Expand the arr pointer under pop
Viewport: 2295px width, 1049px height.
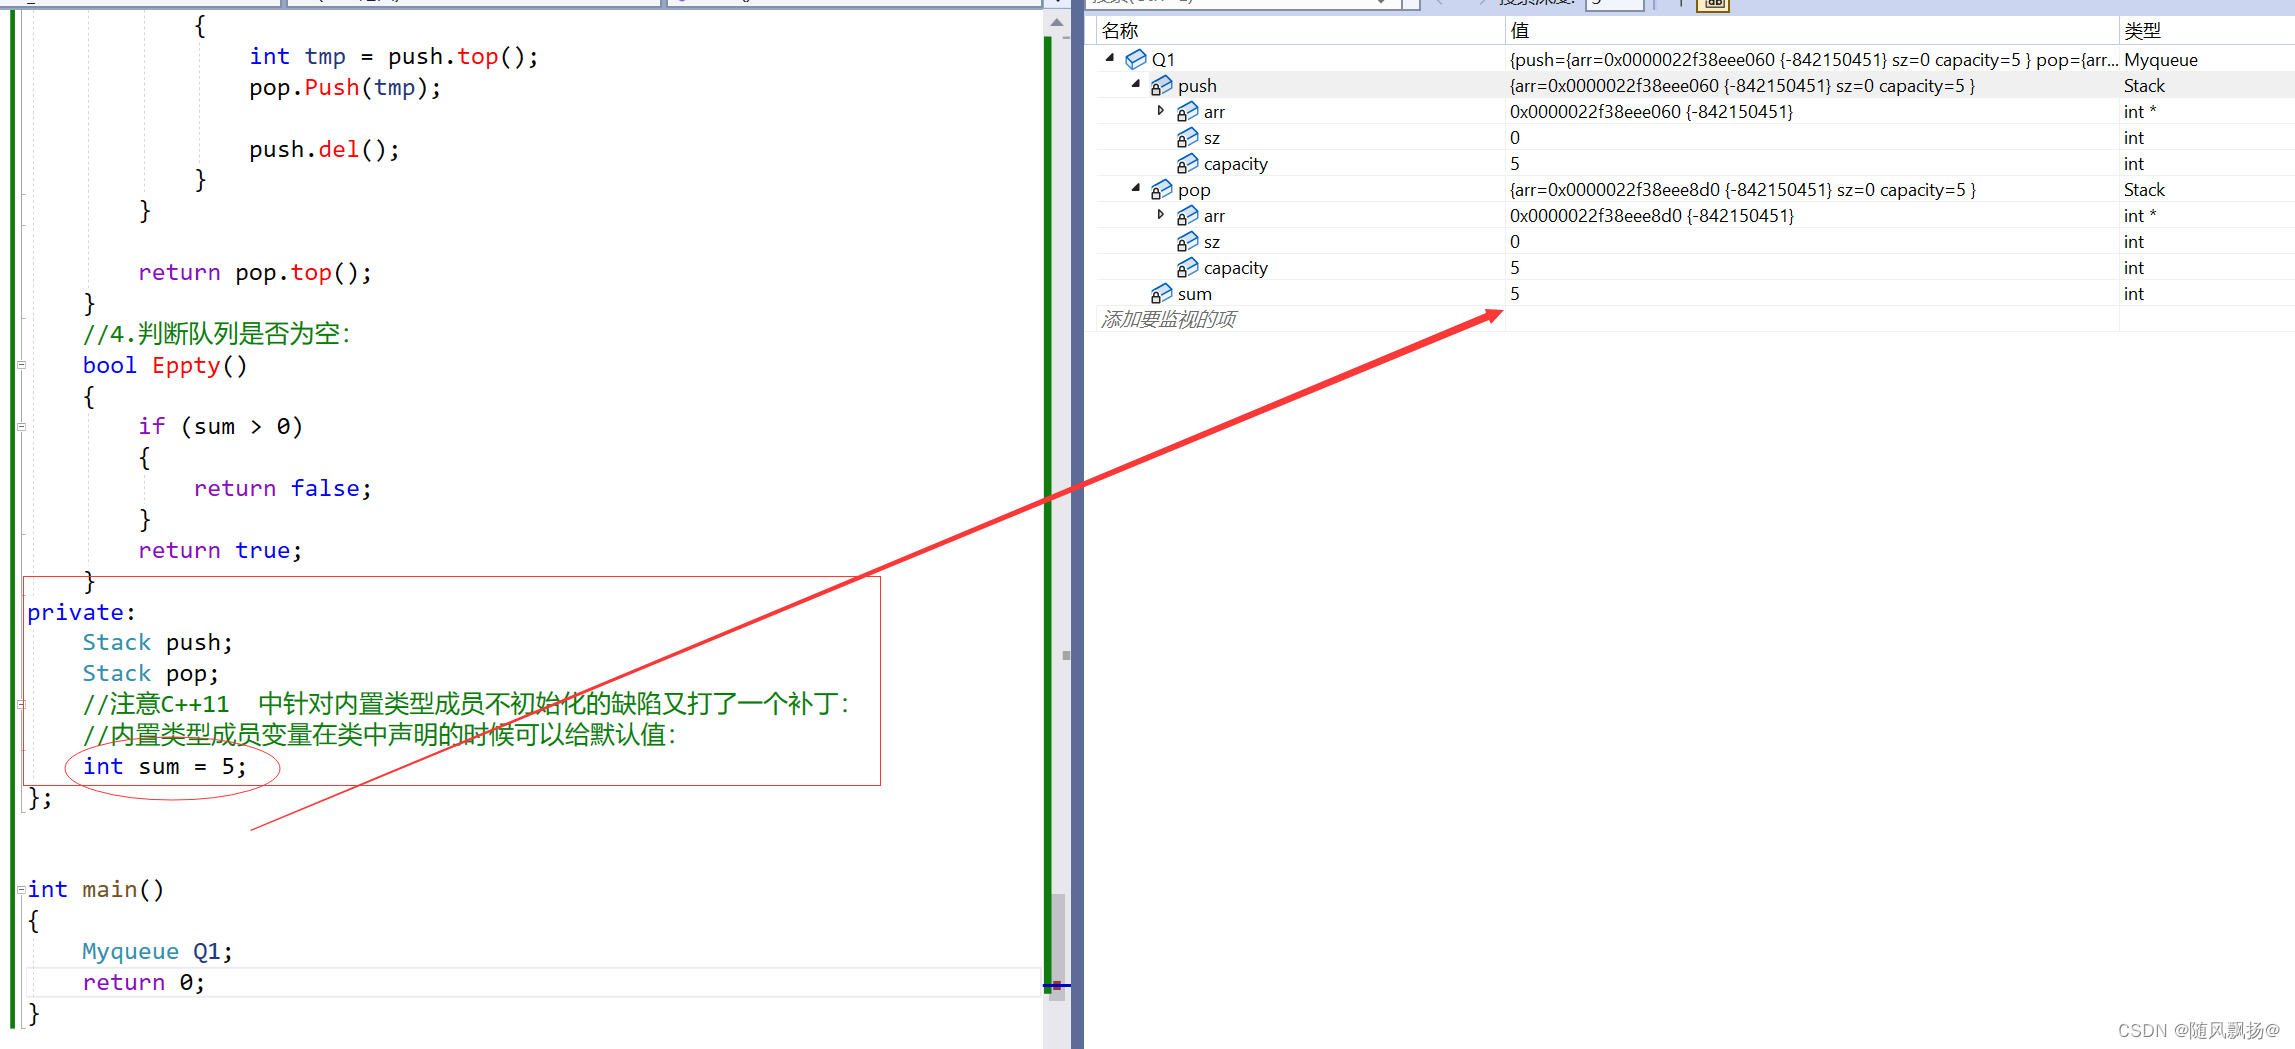pyautogui.click(x=1161, y=215)
